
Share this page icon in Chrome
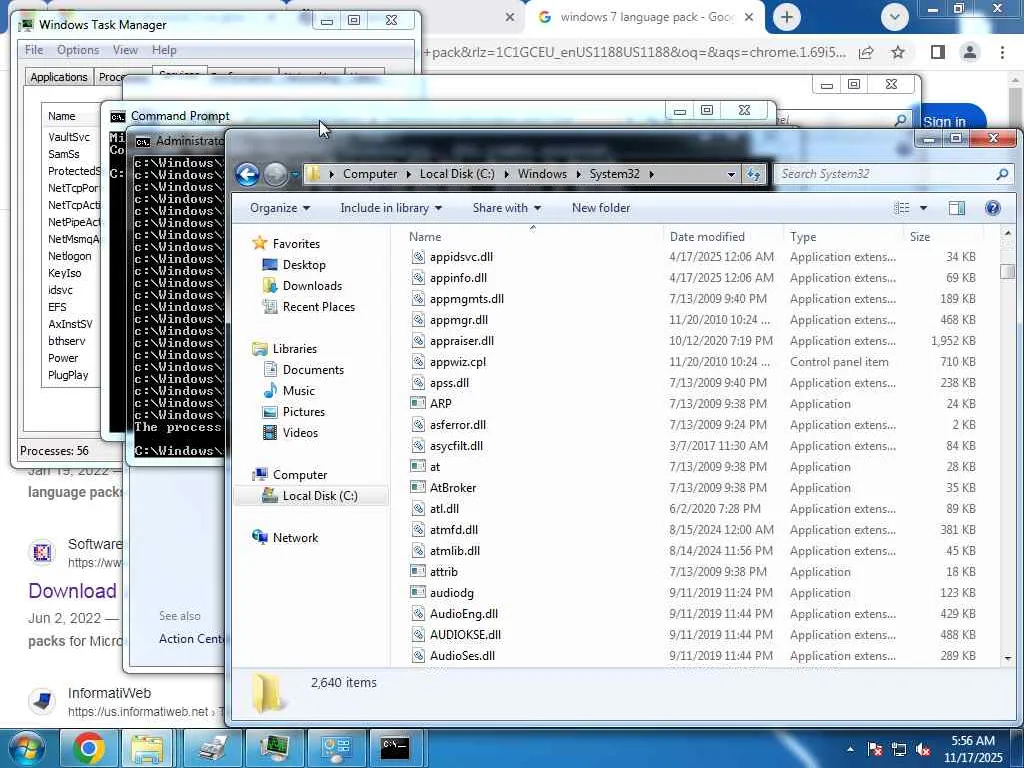point(866,52)
